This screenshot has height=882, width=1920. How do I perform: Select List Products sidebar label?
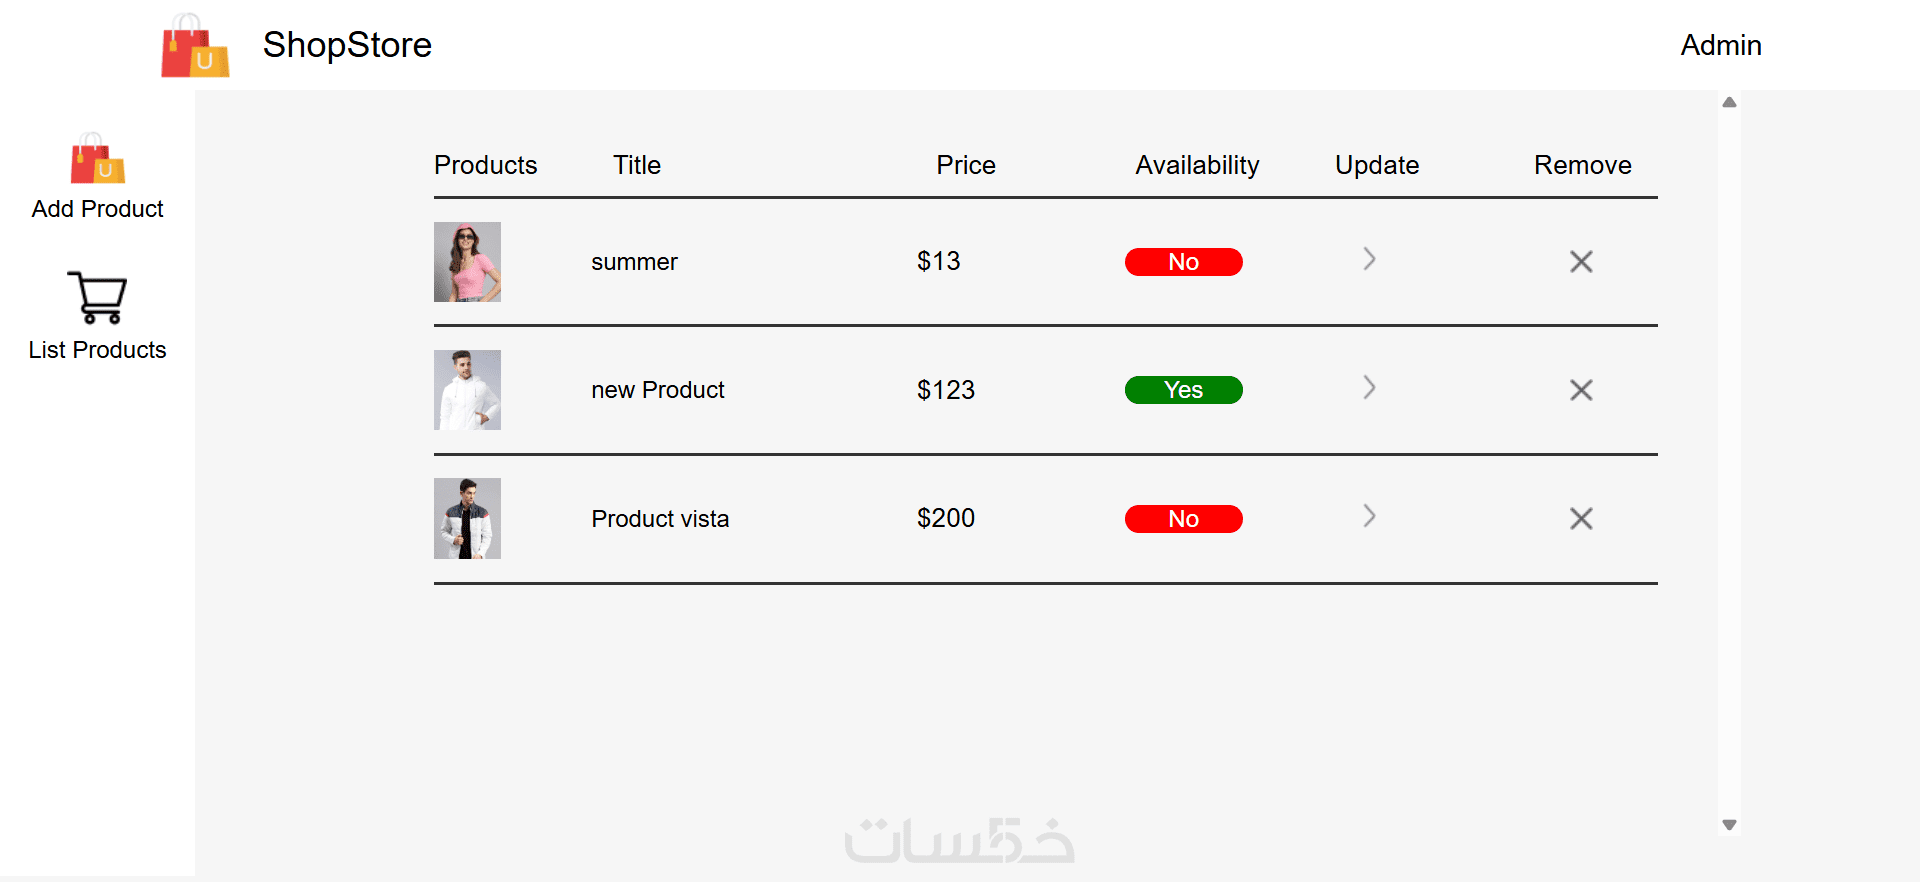click(97, 350)
